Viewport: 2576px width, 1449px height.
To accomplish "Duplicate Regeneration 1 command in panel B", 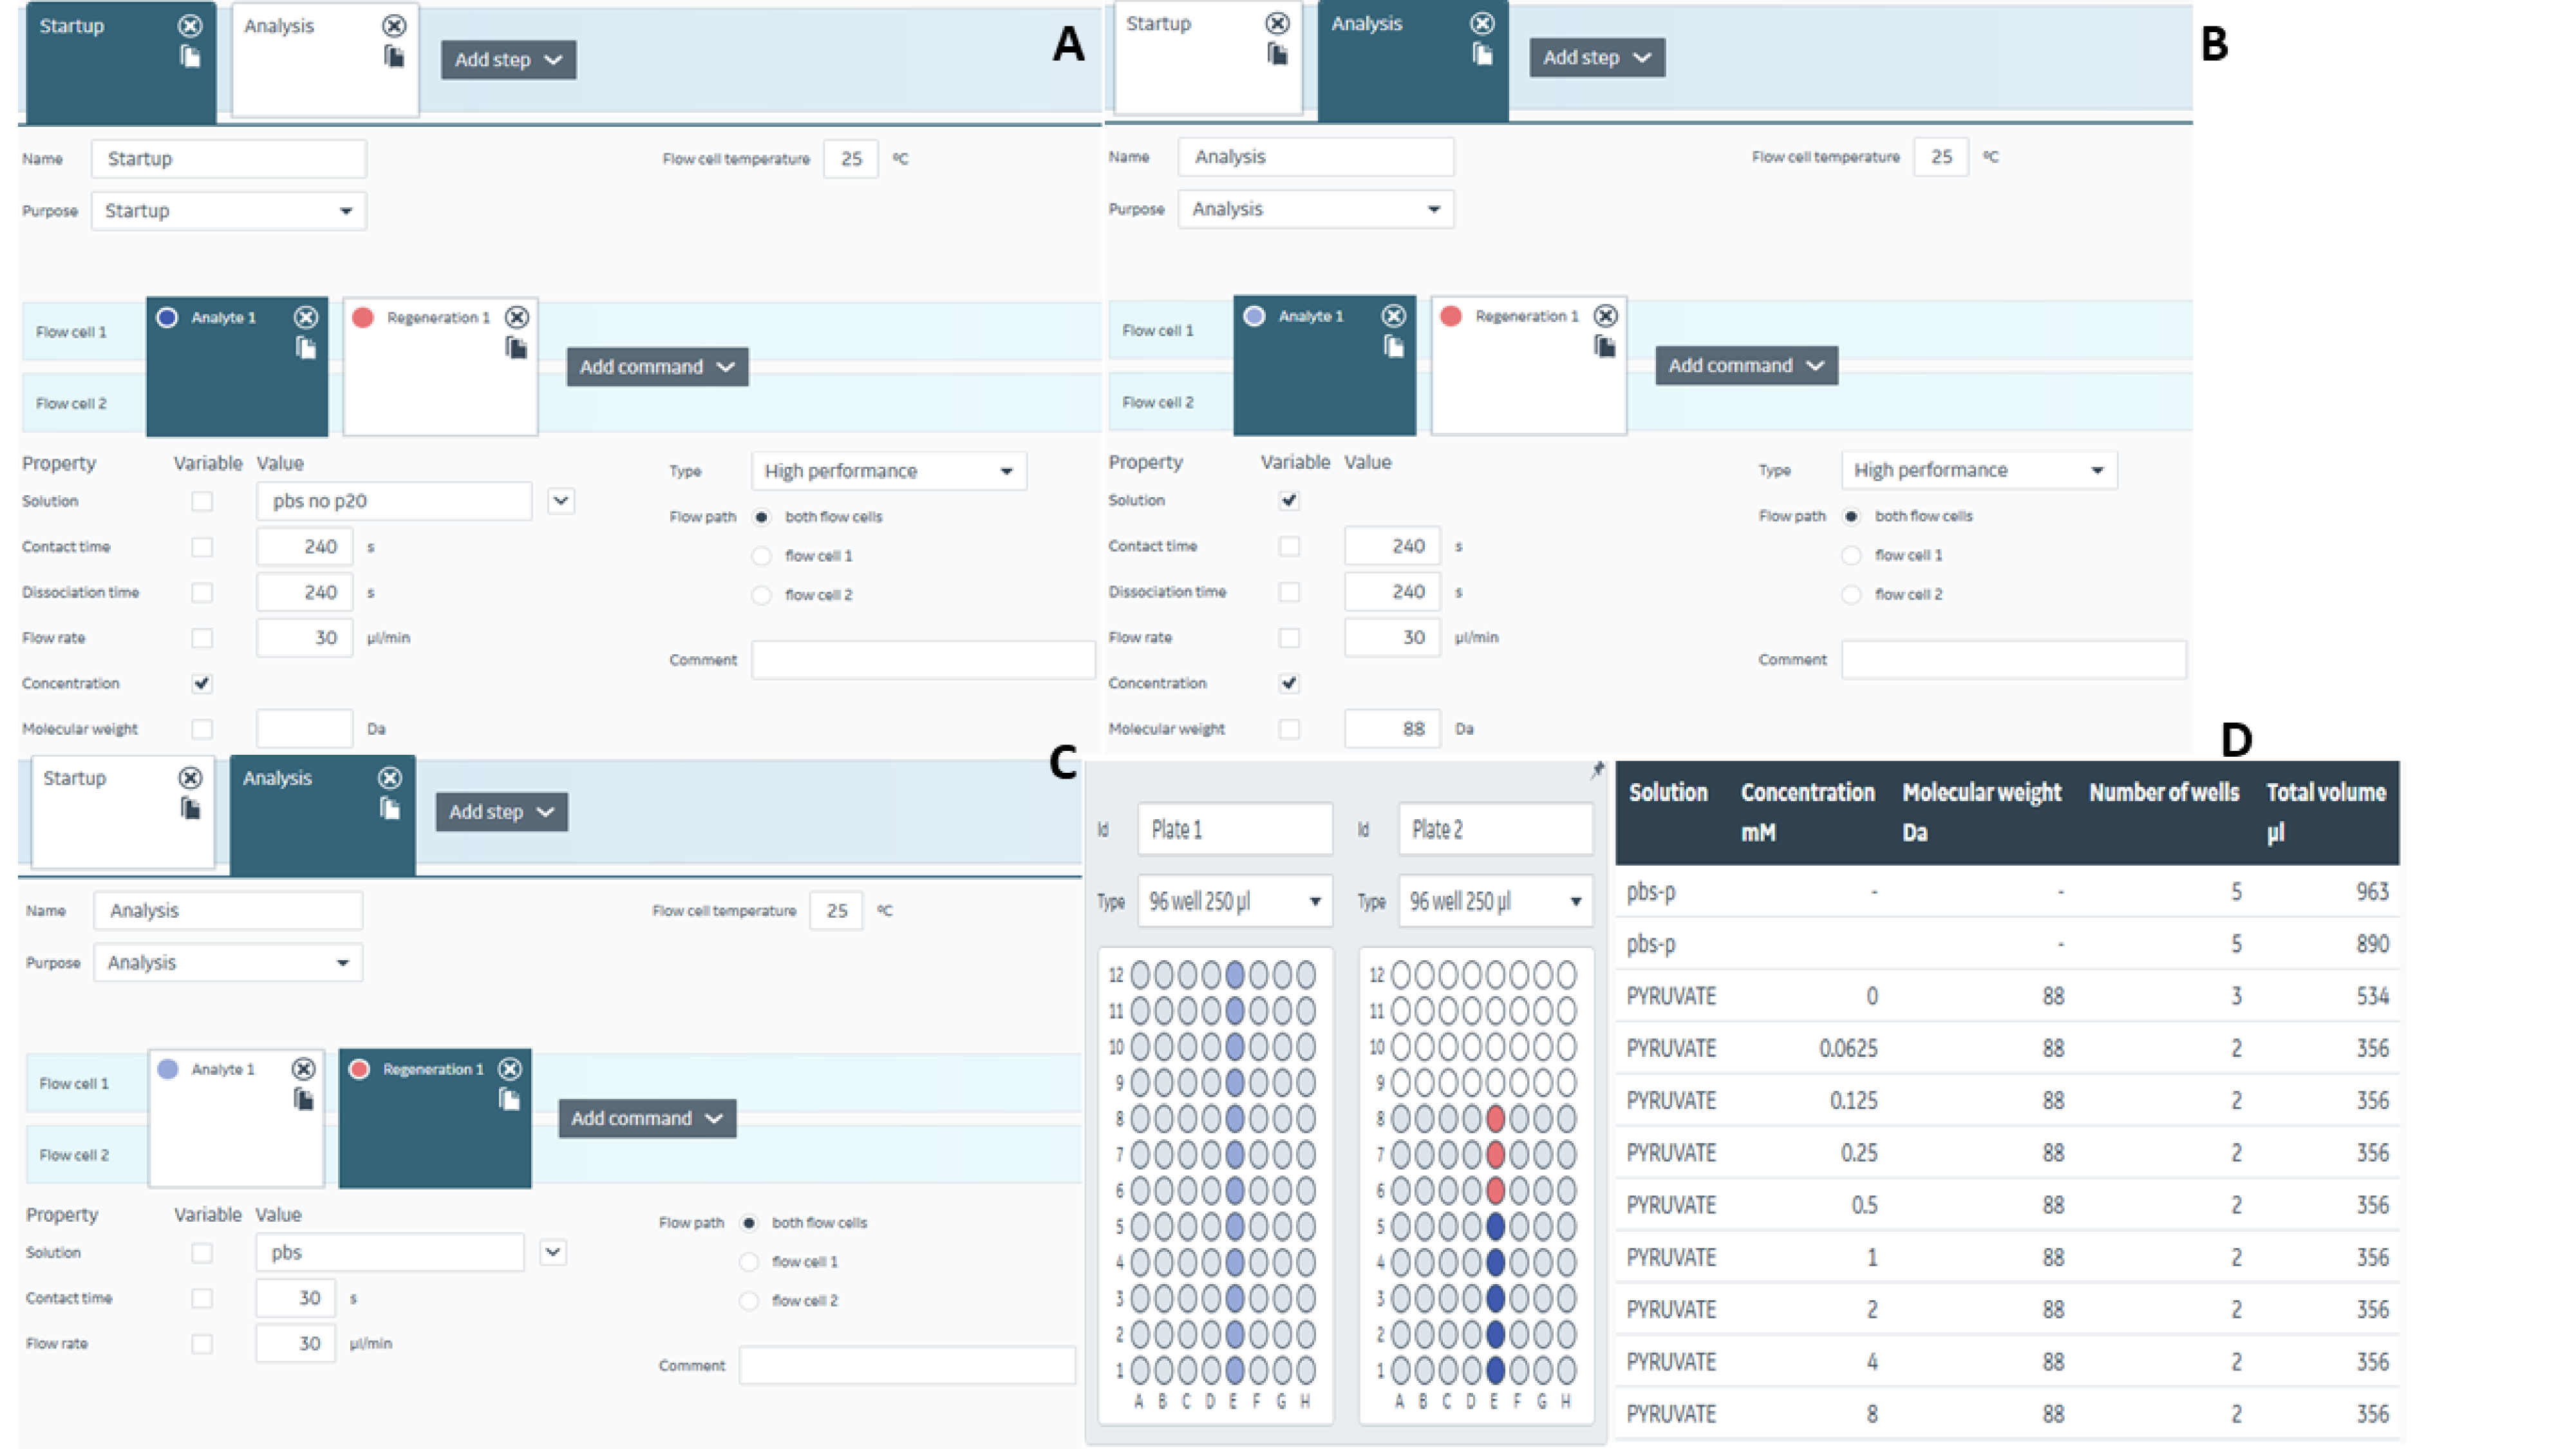I will tap(1604, 346).
